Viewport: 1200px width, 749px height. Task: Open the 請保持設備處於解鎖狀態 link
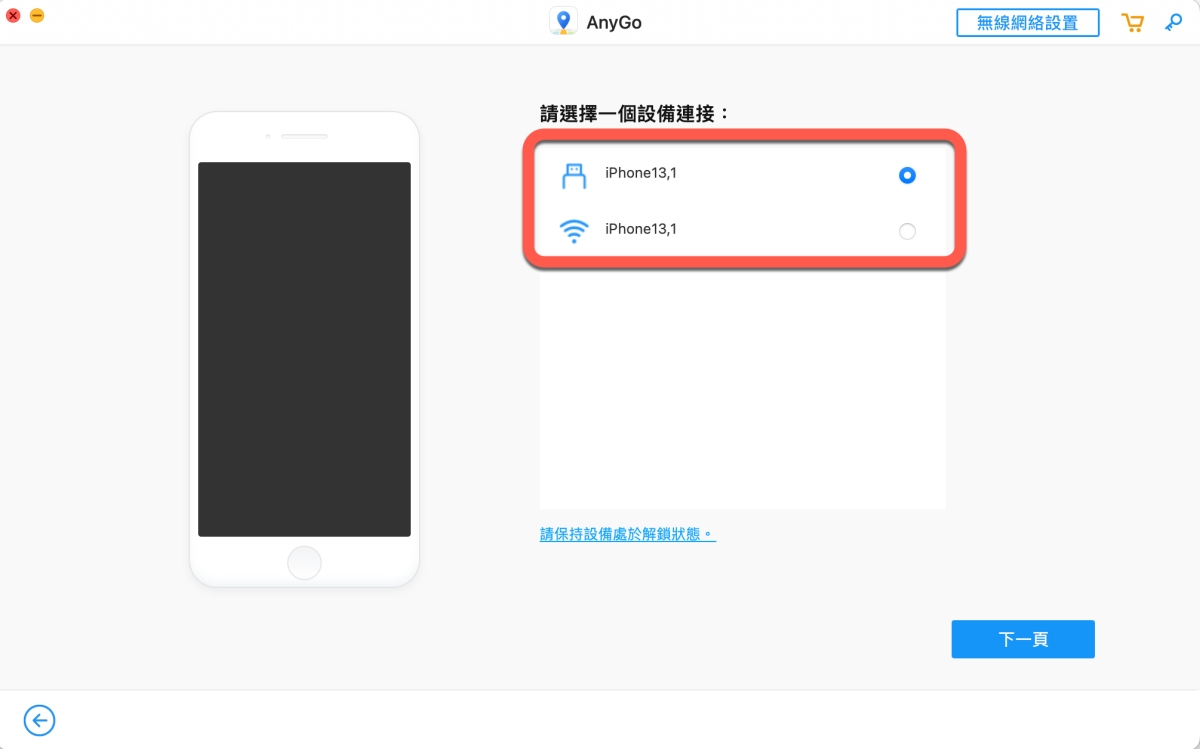point(628,534)
